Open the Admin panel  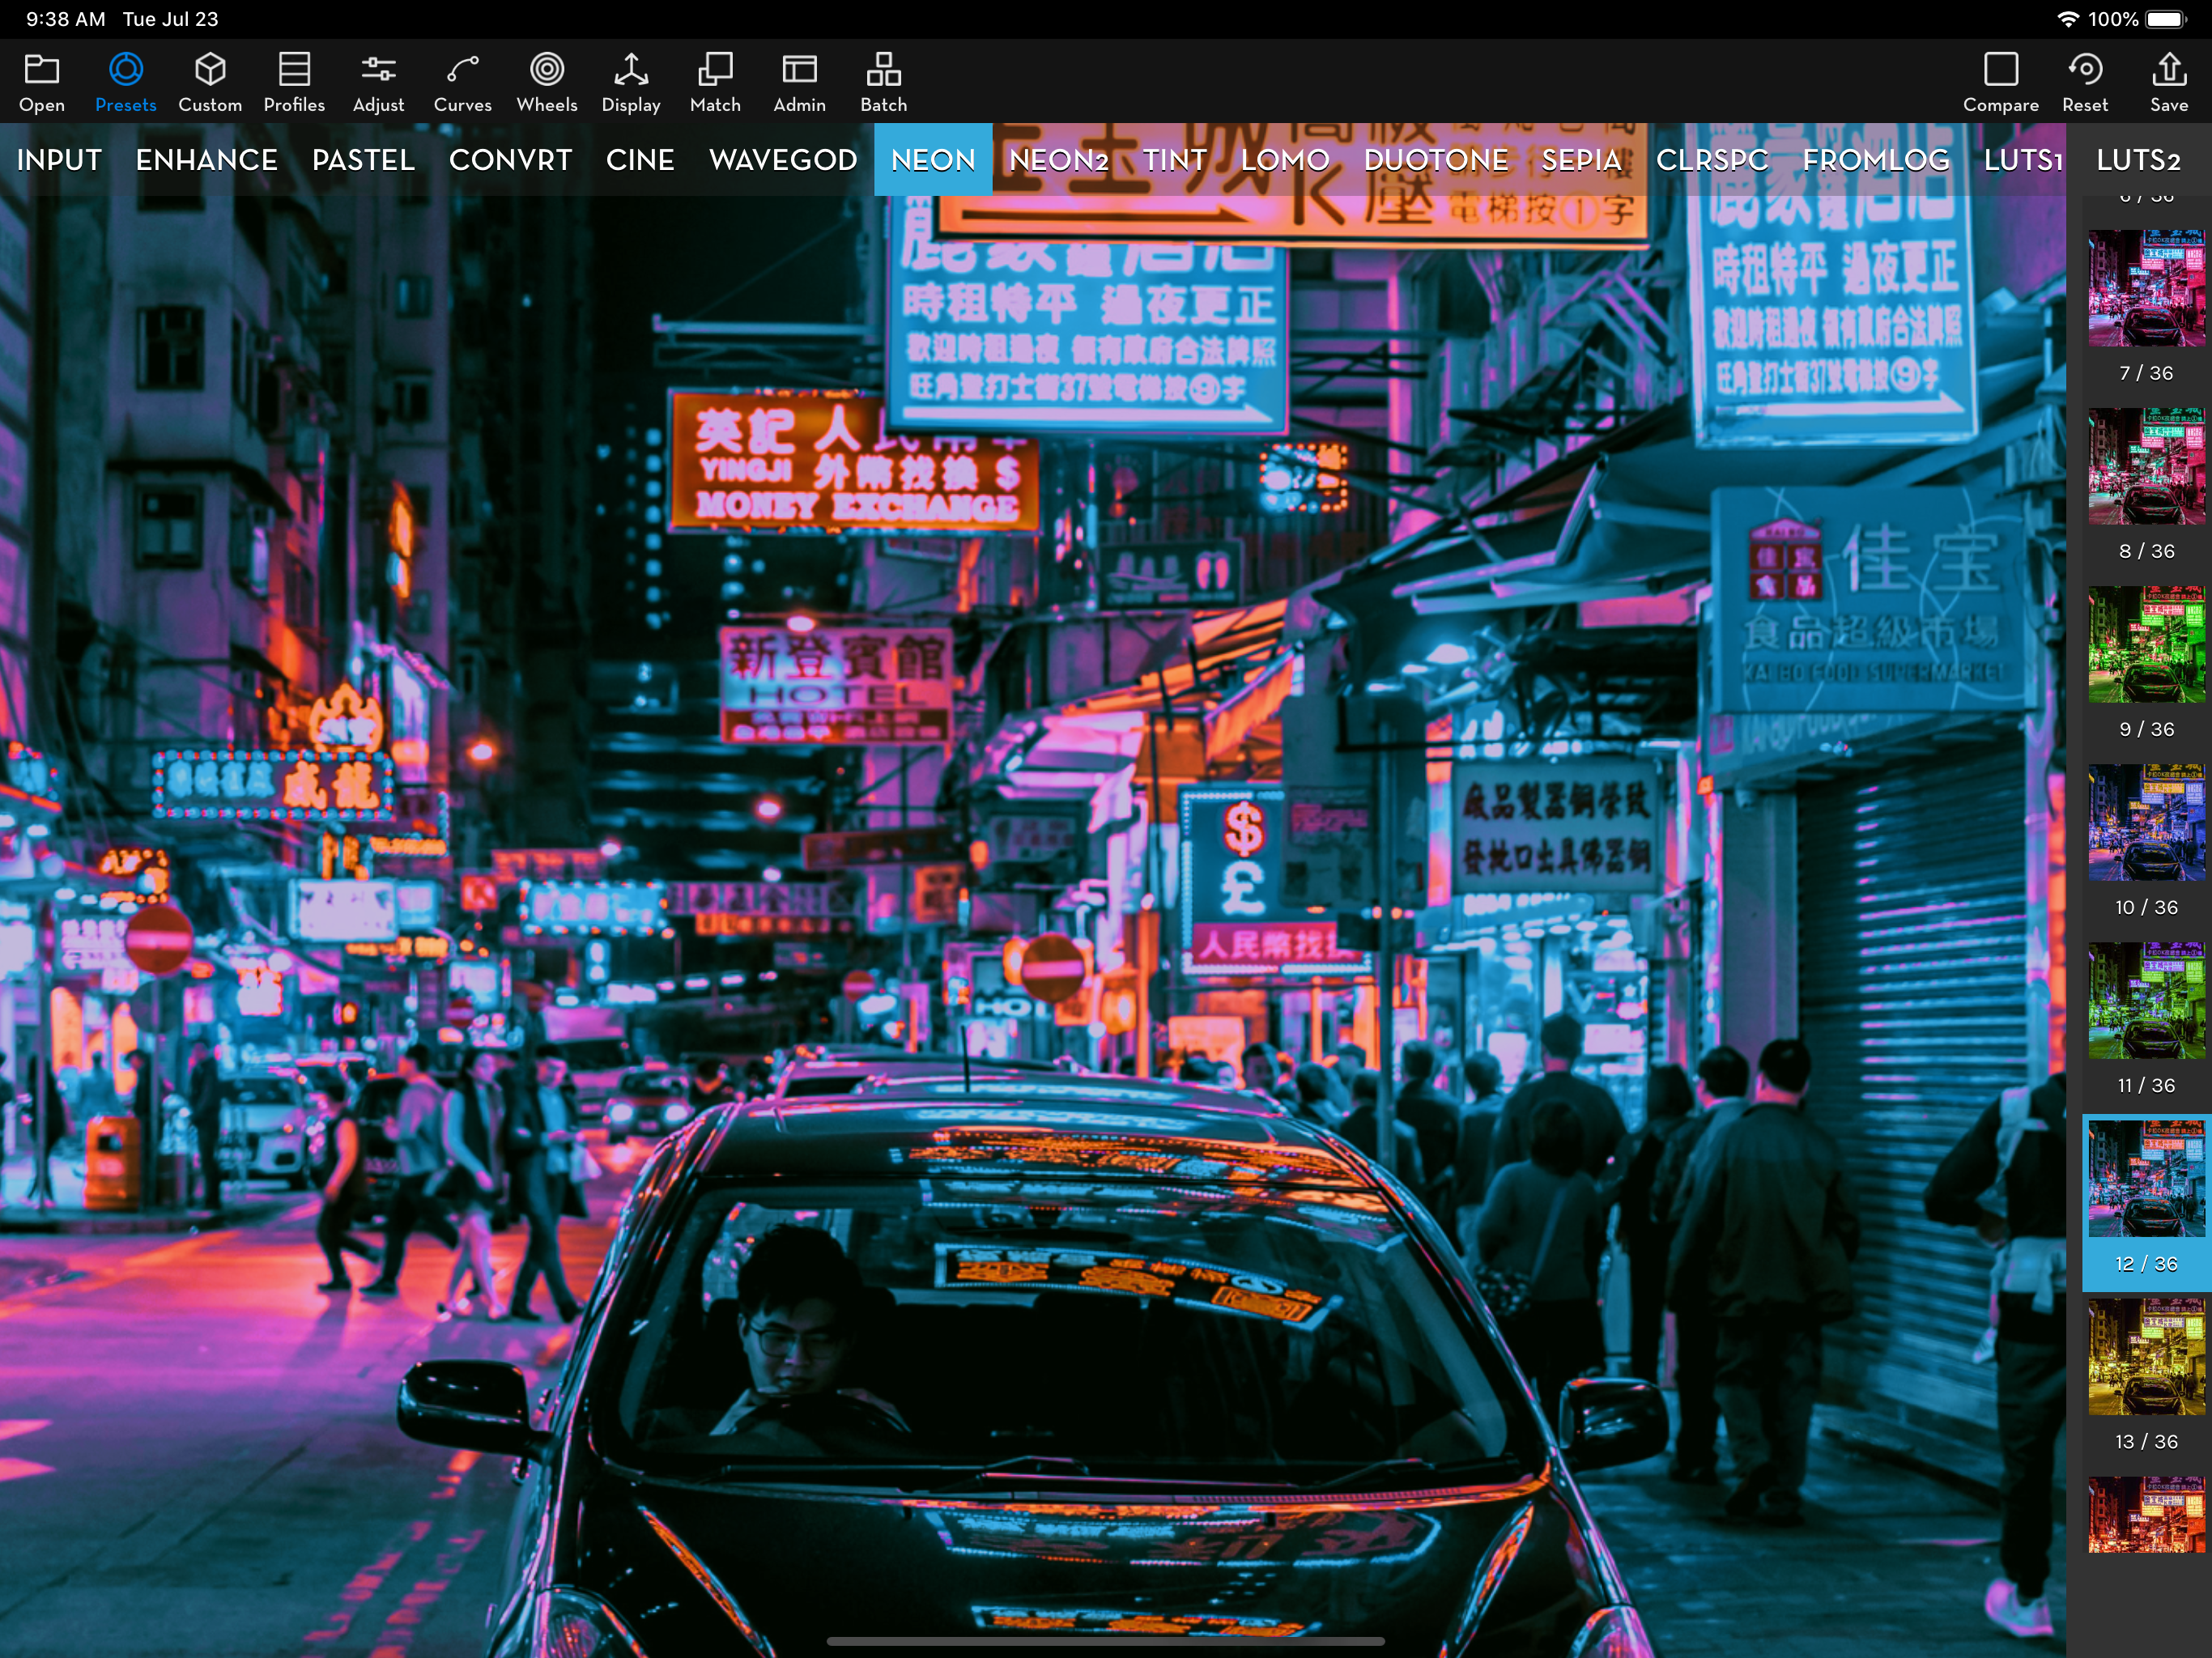click(x=799, y=80)
